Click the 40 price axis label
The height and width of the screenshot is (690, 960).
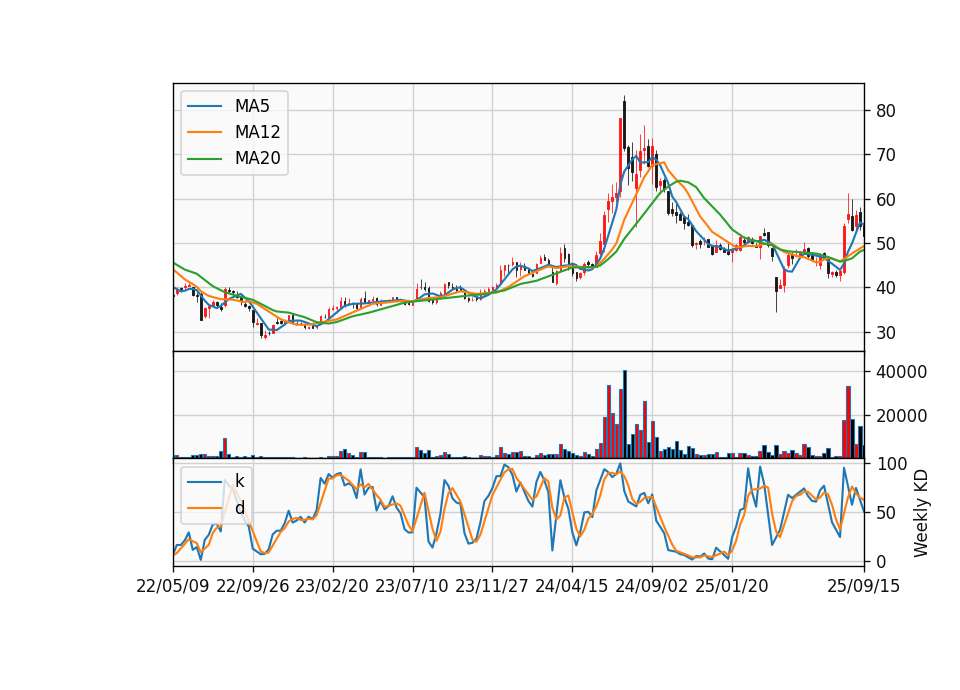[x=886, y=288]
